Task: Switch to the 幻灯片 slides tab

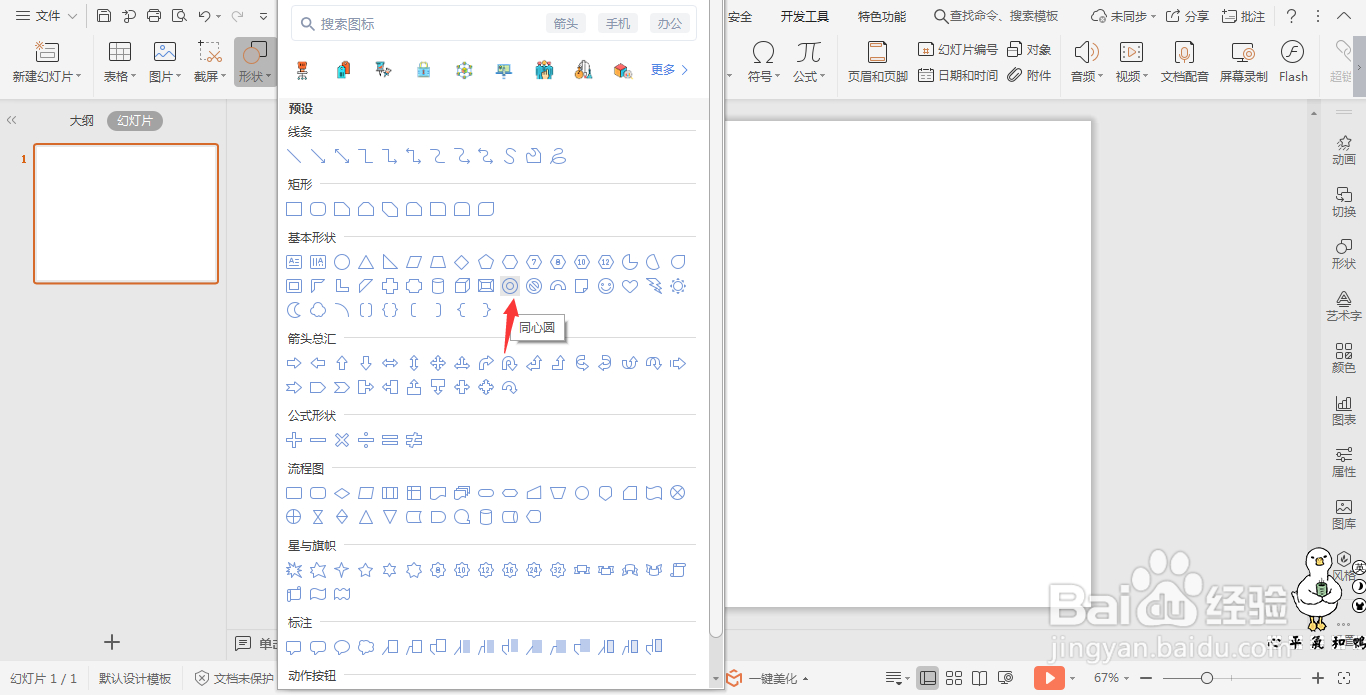Action: tap(135, 120)
